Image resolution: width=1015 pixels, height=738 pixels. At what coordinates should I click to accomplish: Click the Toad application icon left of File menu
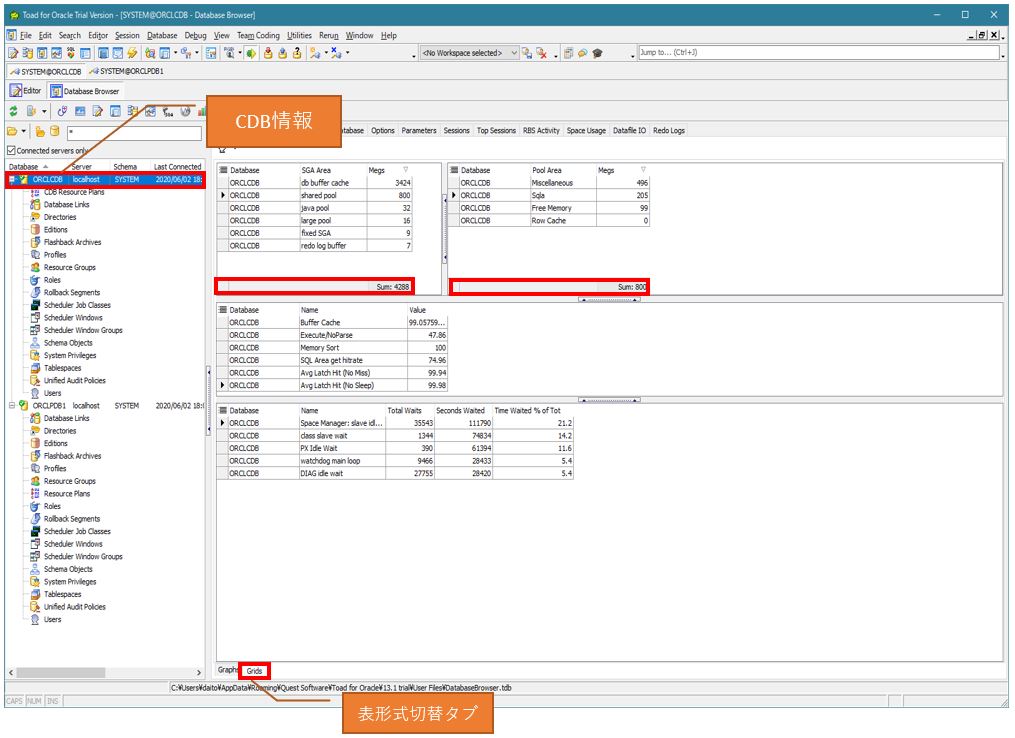pos(12,36)
